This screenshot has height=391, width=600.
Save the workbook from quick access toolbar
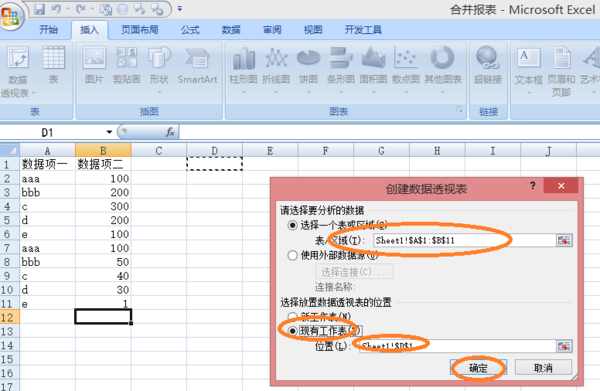click(x=39, y=9)
